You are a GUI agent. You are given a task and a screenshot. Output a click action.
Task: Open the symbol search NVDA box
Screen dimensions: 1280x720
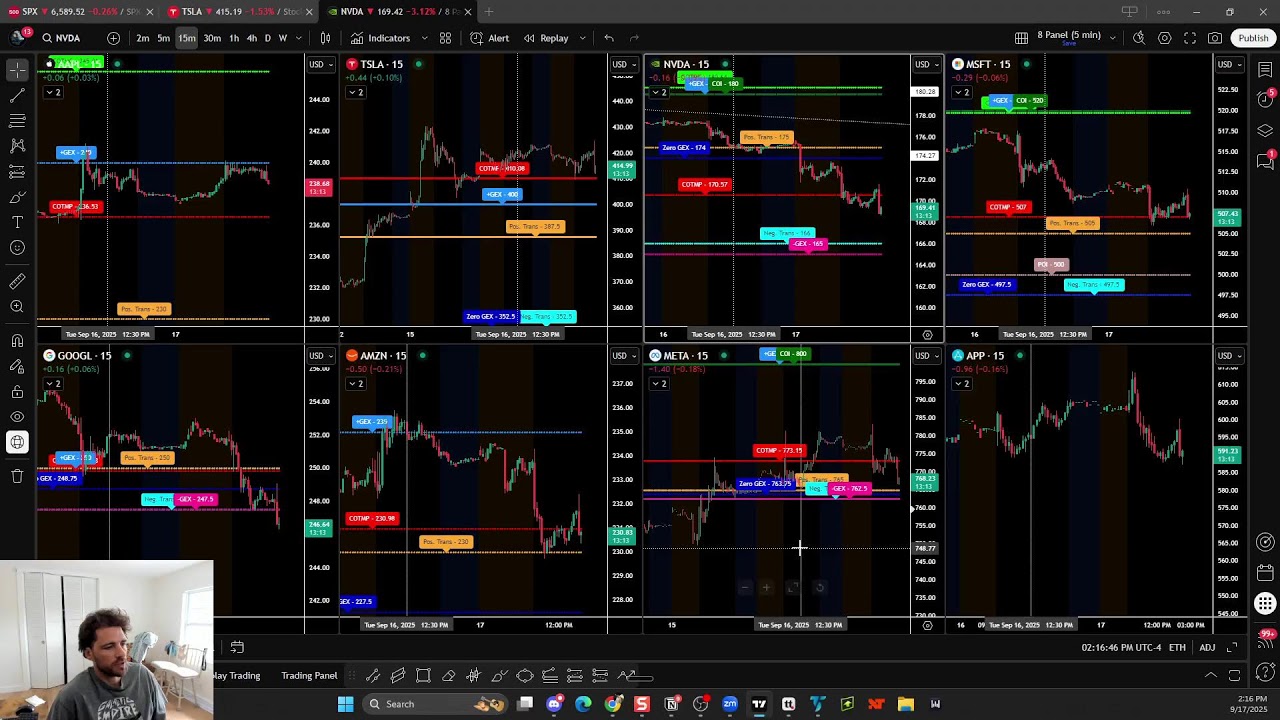[62, 38]
